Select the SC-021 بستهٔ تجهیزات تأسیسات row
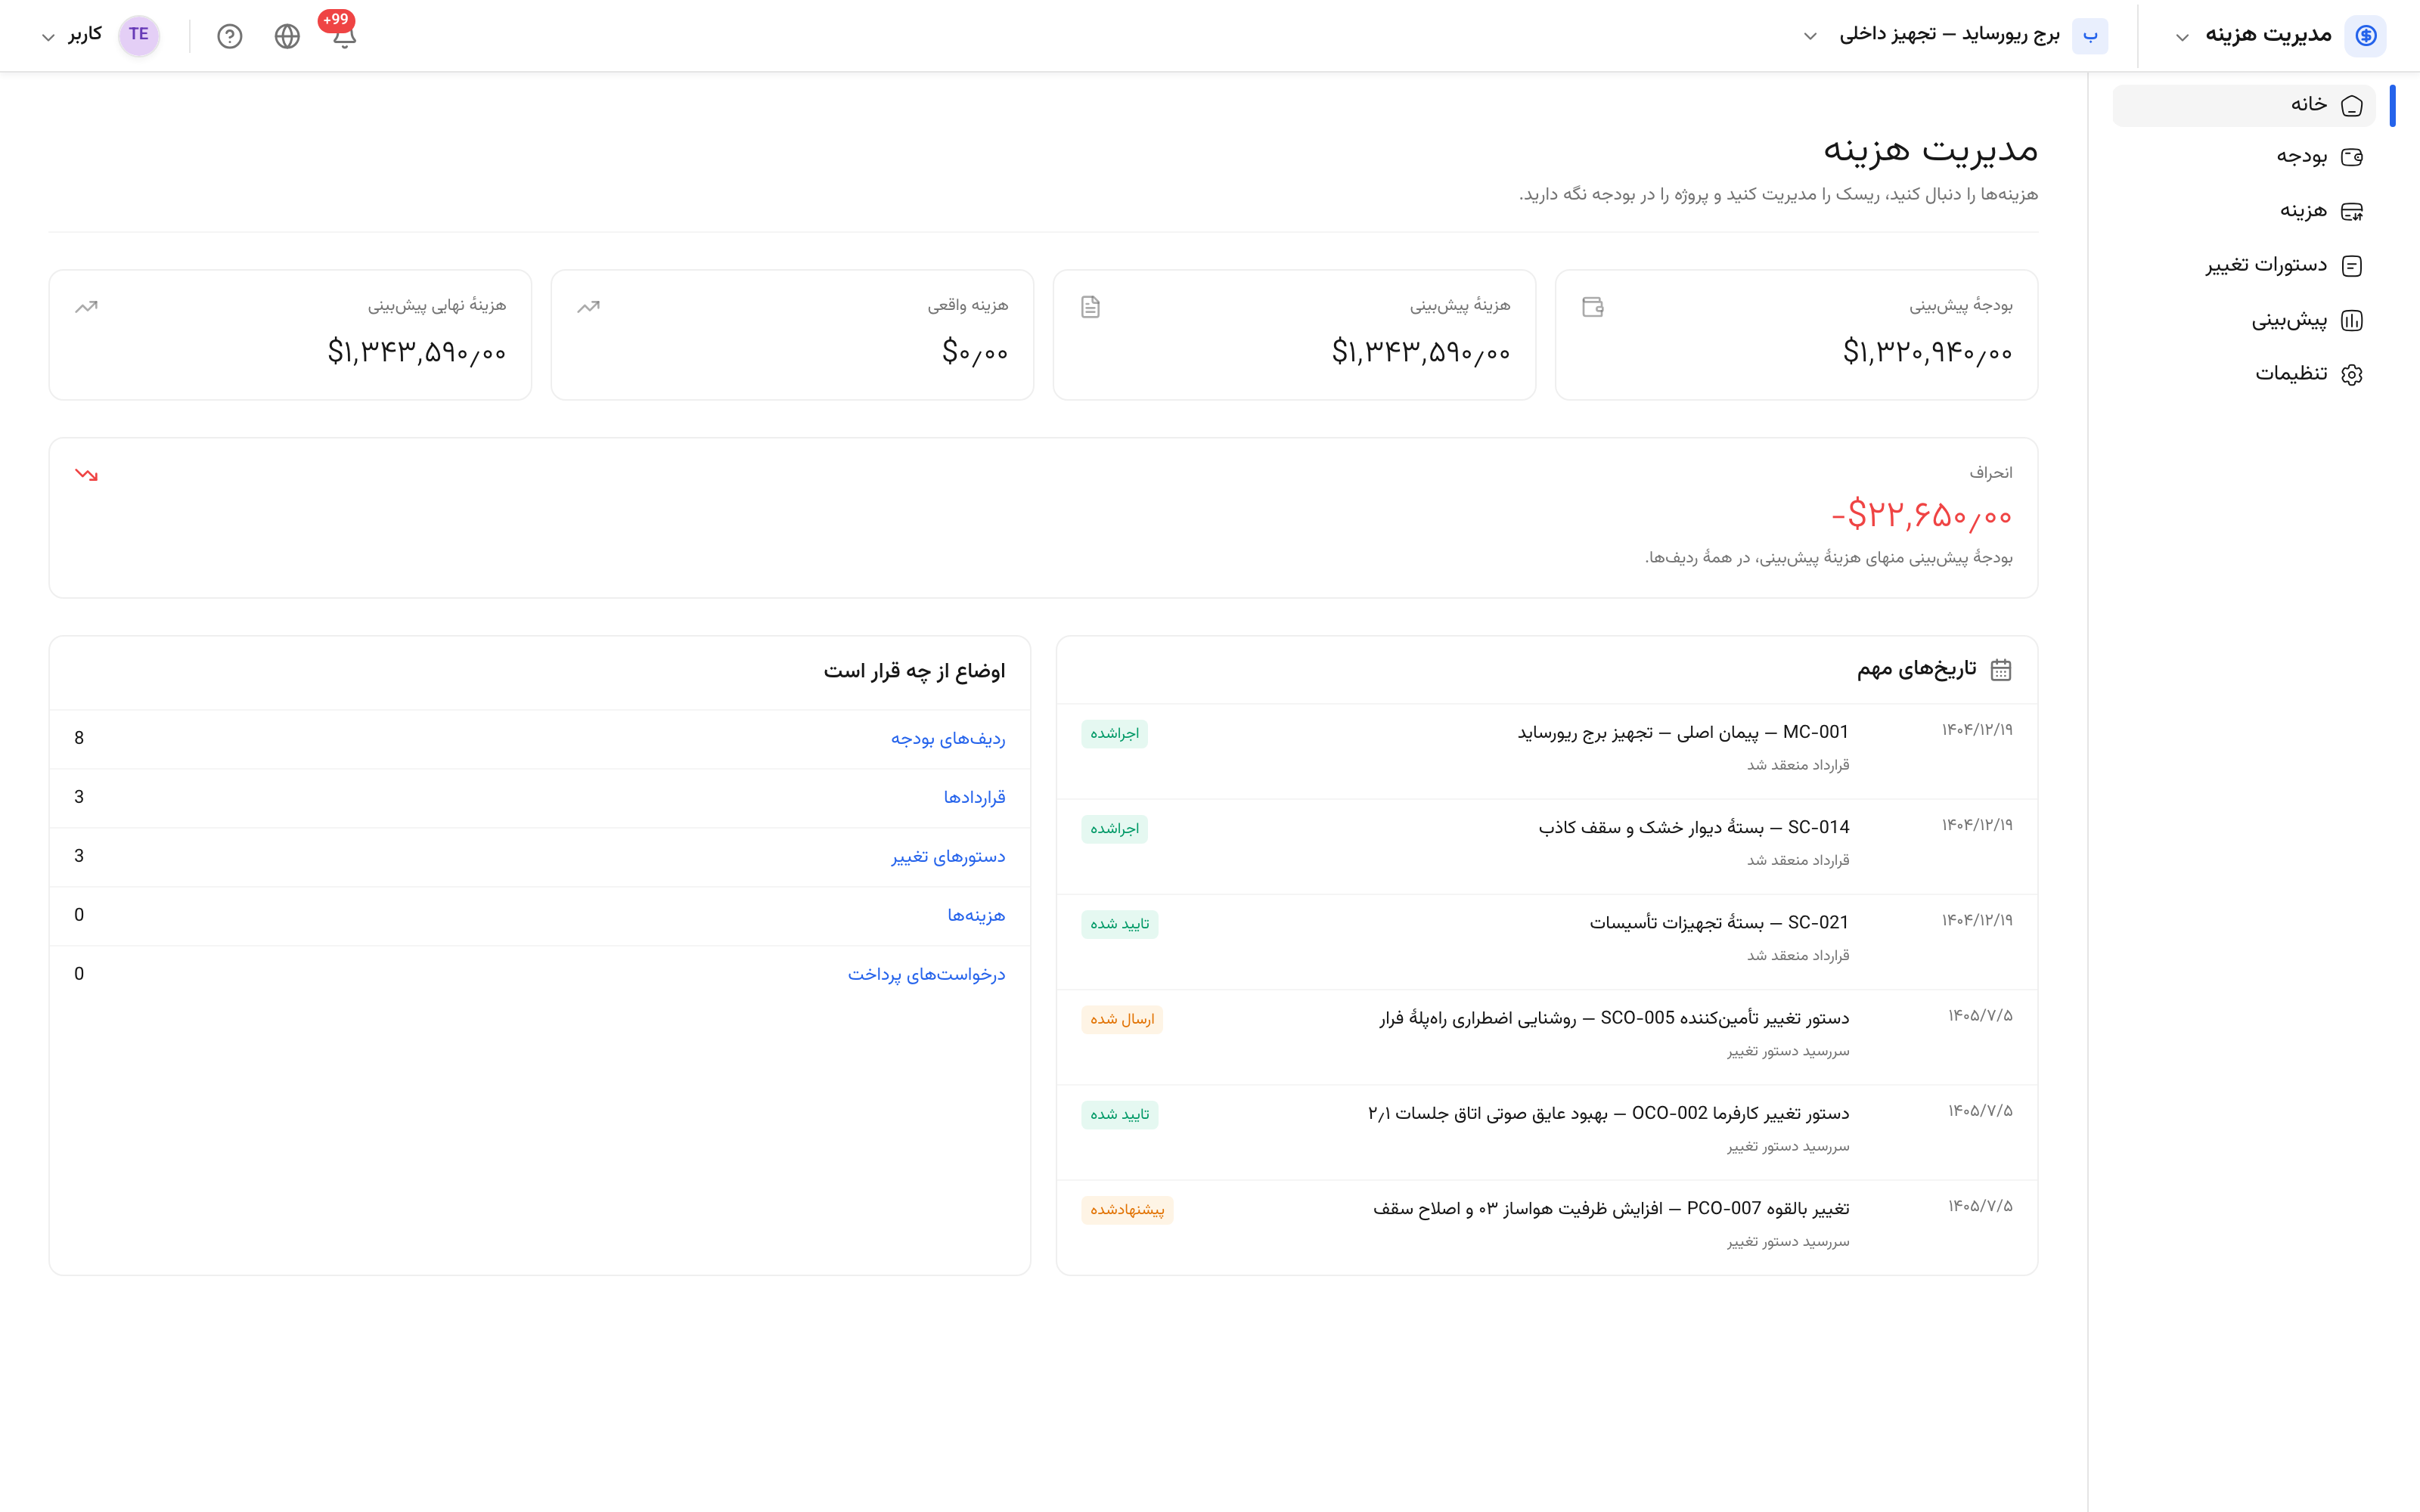 pos(1547,942)
